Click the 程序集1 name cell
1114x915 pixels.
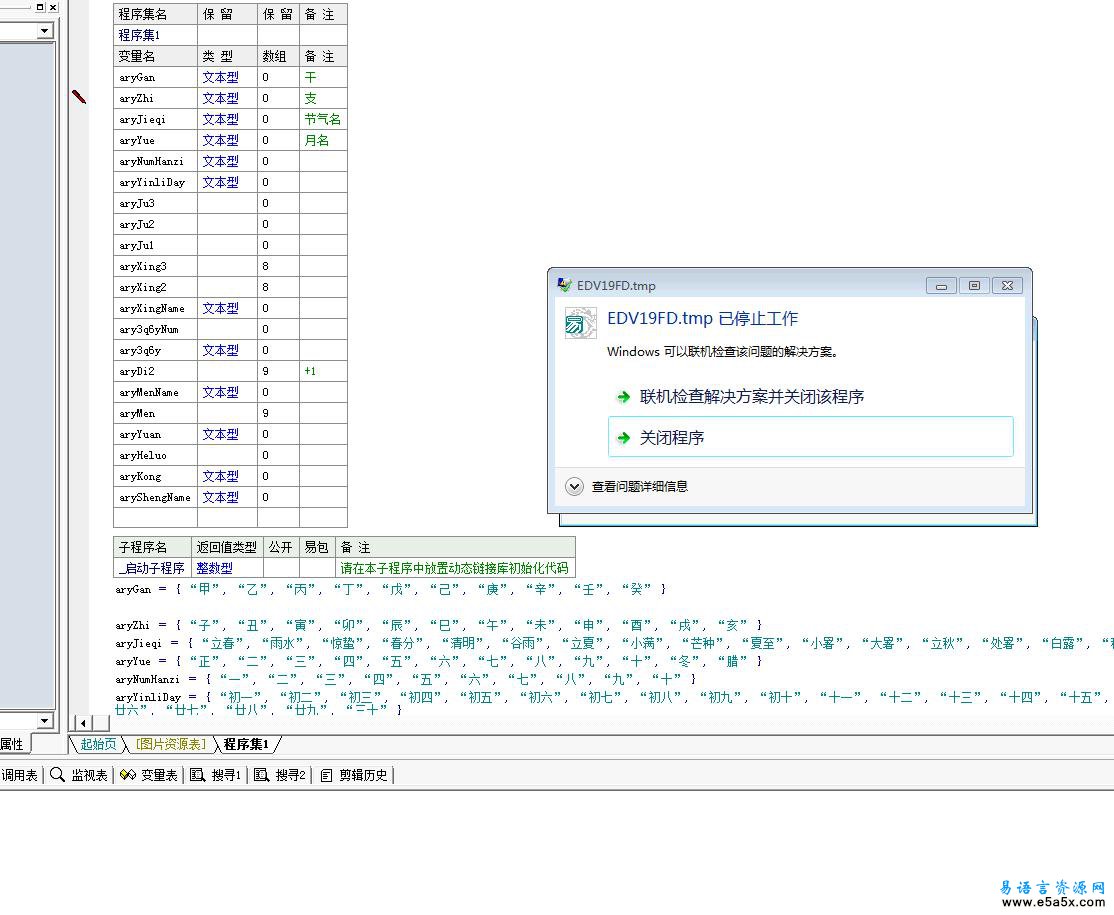156,35
